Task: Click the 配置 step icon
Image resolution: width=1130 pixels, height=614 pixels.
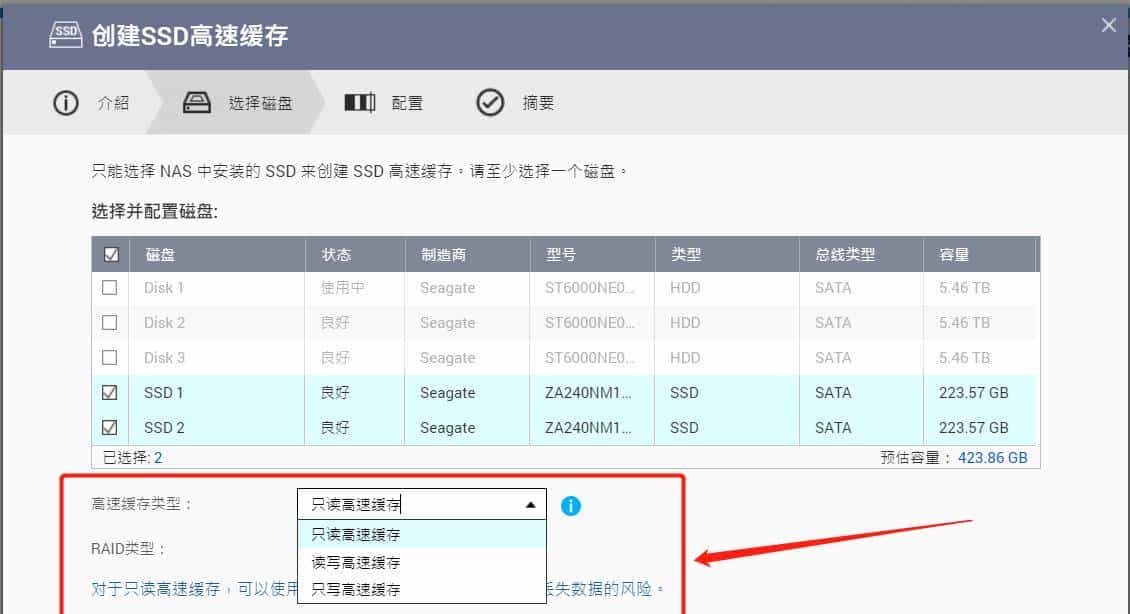Action: coord(359,101)
